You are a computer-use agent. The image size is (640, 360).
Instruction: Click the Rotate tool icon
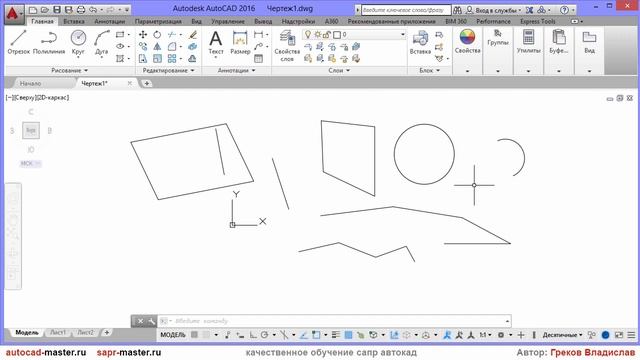click(x=157, y=35)
